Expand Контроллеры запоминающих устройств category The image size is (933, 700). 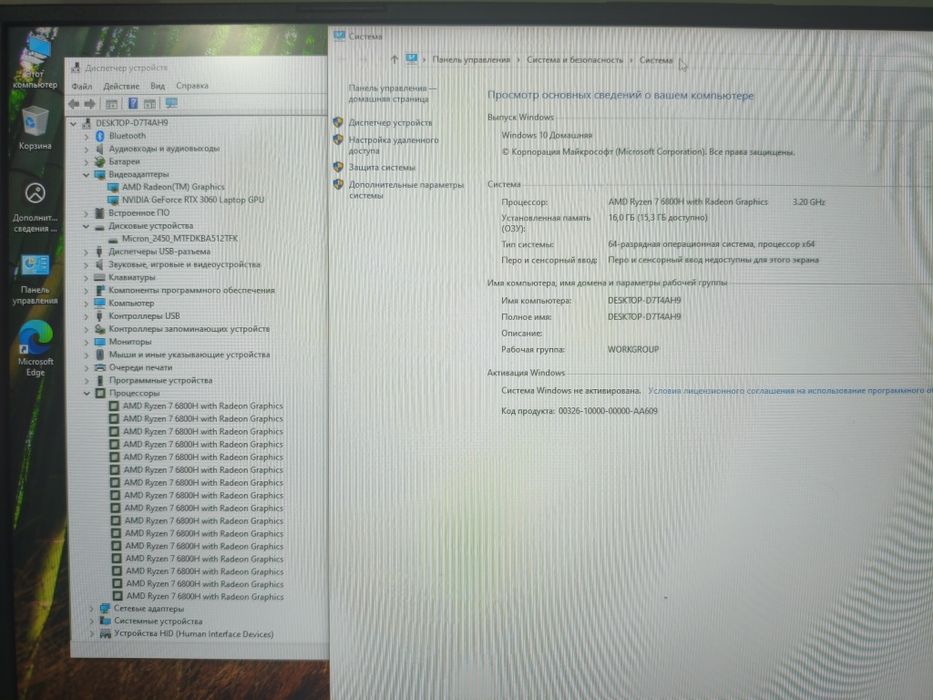click(x=86, y=329)
